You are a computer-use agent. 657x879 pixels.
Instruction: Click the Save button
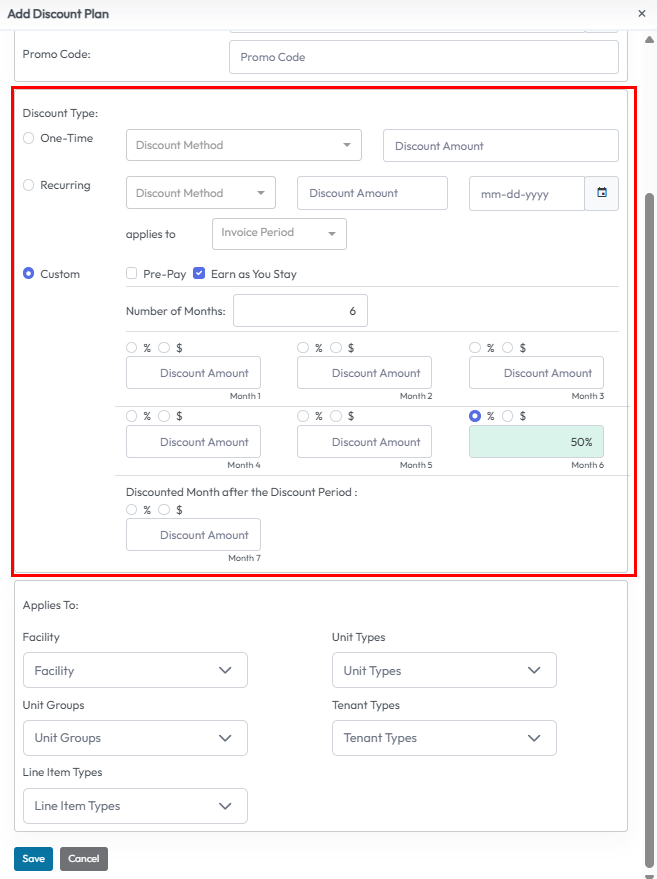(33, 859)
